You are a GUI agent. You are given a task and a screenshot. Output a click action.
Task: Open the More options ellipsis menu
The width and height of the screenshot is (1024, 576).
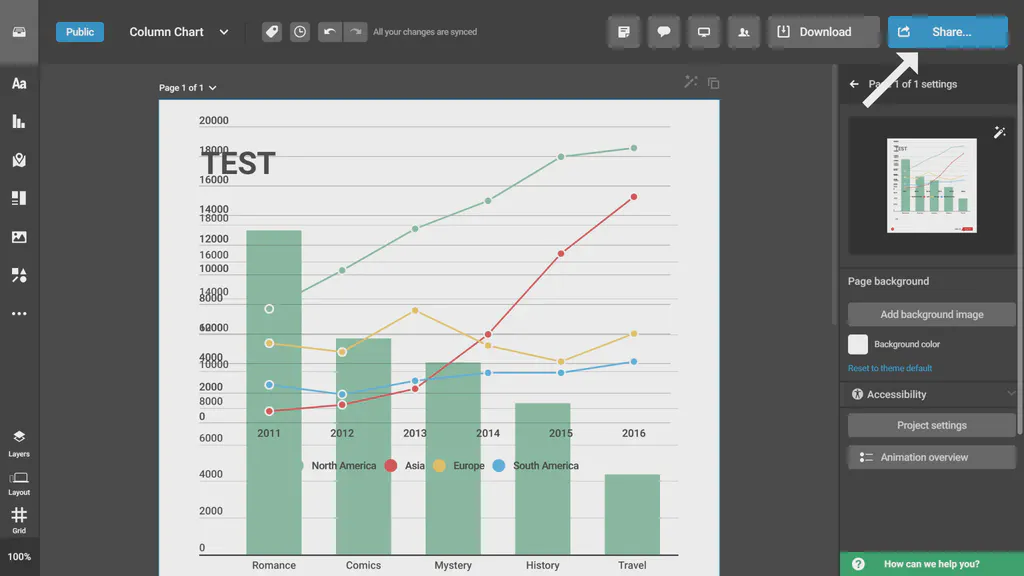coord(18,313)
